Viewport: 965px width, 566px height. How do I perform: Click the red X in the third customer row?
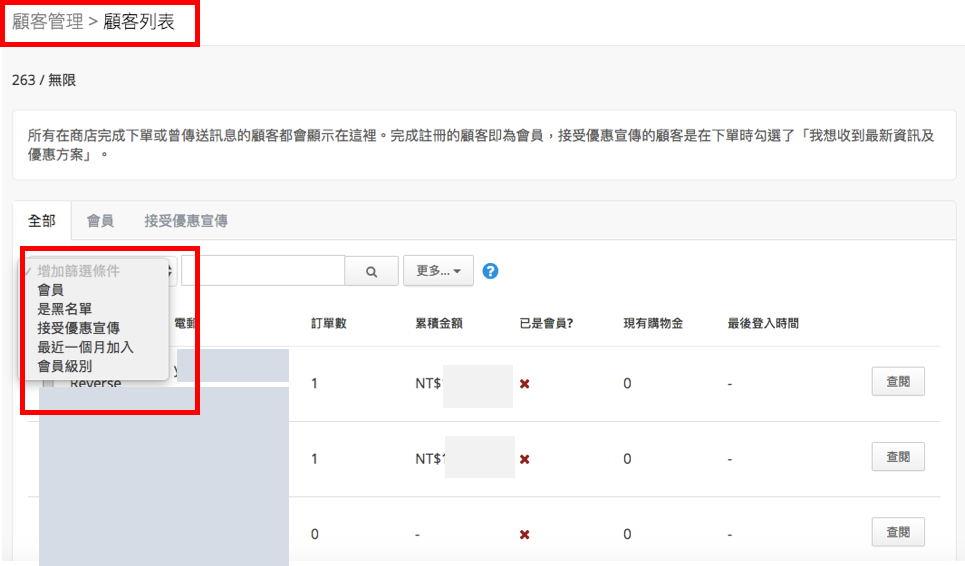point(524,534)
